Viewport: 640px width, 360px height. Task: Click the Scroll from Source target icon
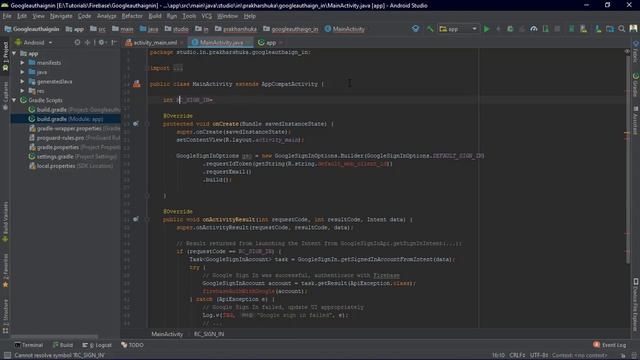coord(77,42)
